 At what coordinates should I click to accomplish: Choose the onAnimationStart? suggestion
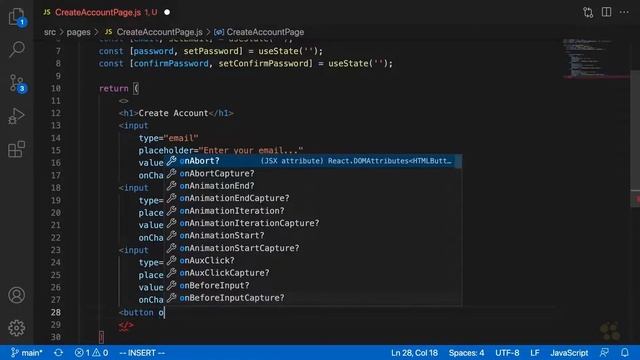(x=313, y=236)
